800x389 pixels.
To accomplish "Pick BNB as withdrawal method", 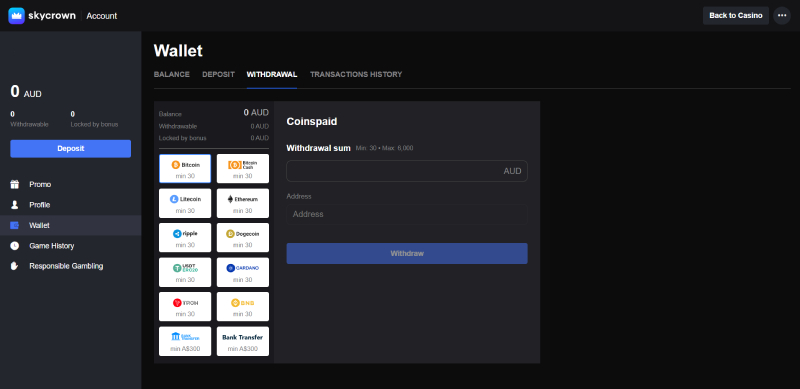I will pos(243,306).
